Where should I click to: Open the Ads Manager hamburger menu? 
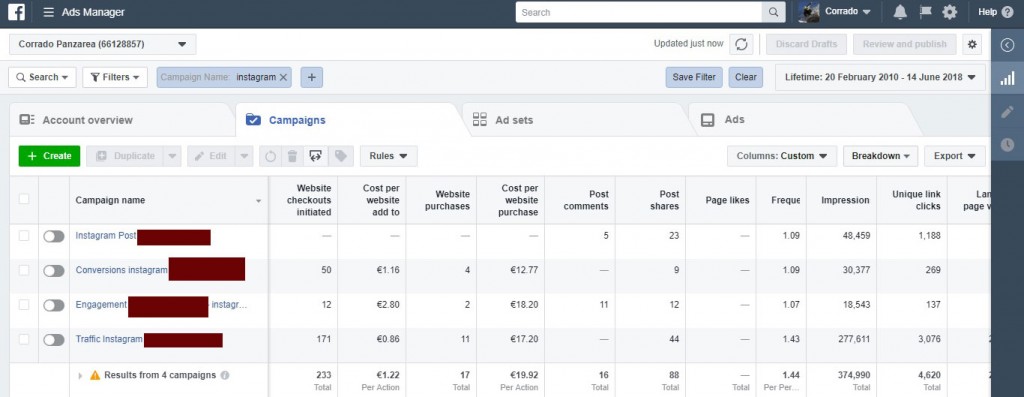click(48, 12)
